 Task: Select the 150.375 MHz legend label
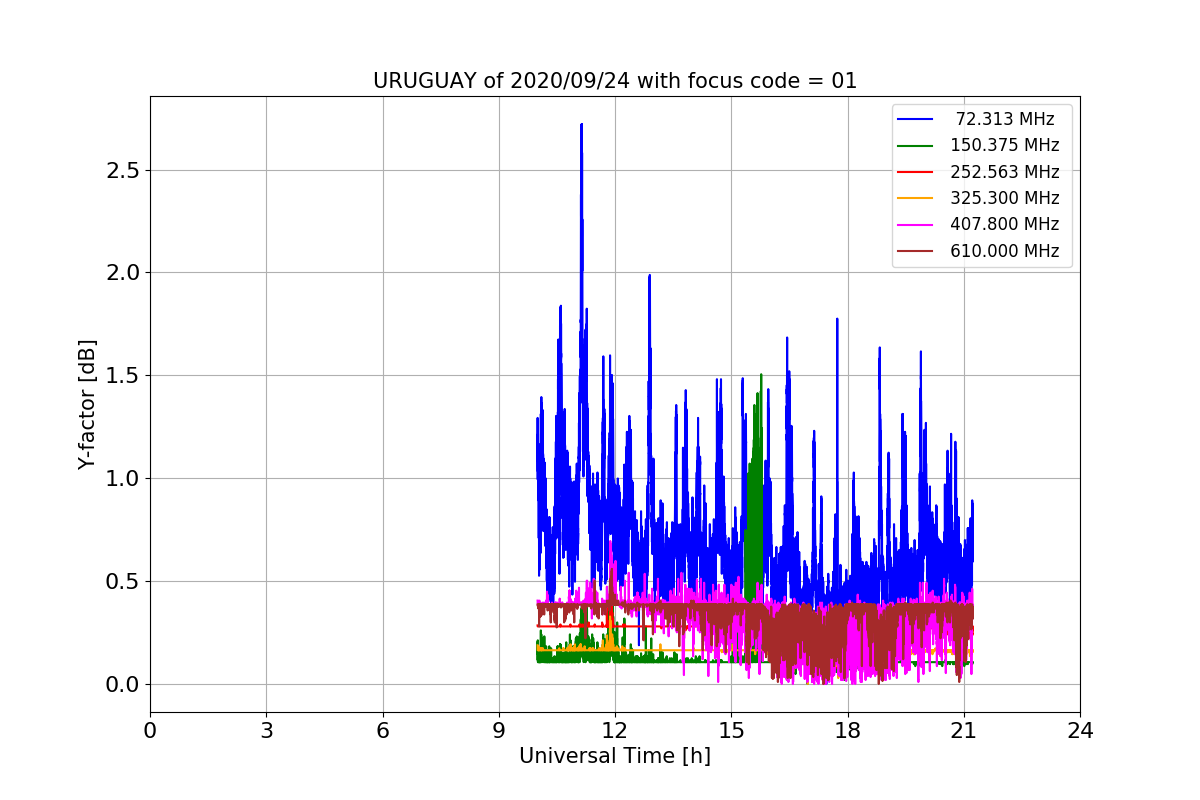[x=1005, y=145]
